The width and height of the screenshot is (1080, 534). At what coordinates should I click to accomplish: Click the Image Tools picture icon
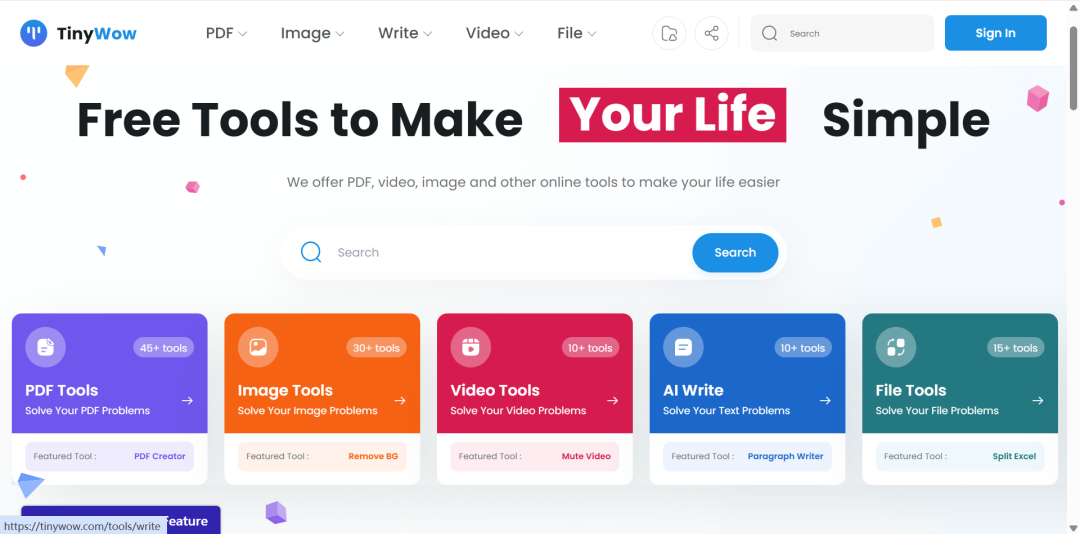click(258, 347)
